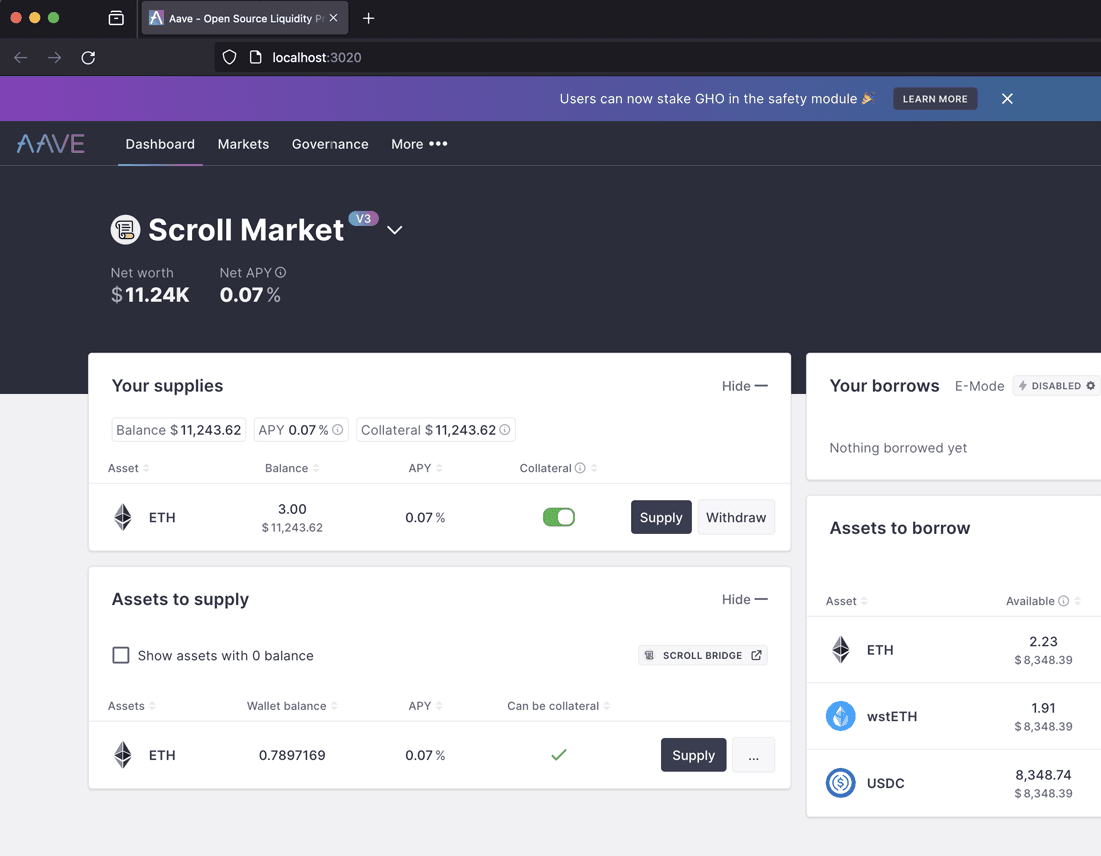Screen dimensions: 1101x856
Task: Click the wstETH token icon
Action: 840,716
